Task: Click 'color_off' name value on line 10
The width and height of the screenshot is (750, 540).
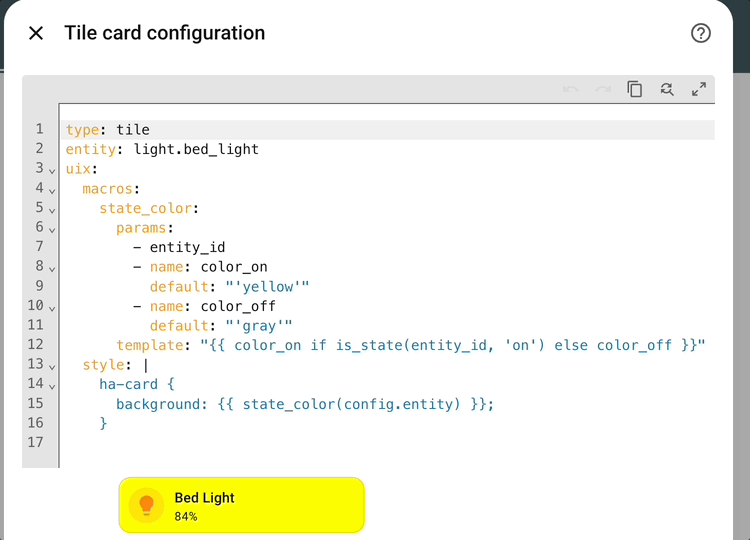Action: coord(238,306)
